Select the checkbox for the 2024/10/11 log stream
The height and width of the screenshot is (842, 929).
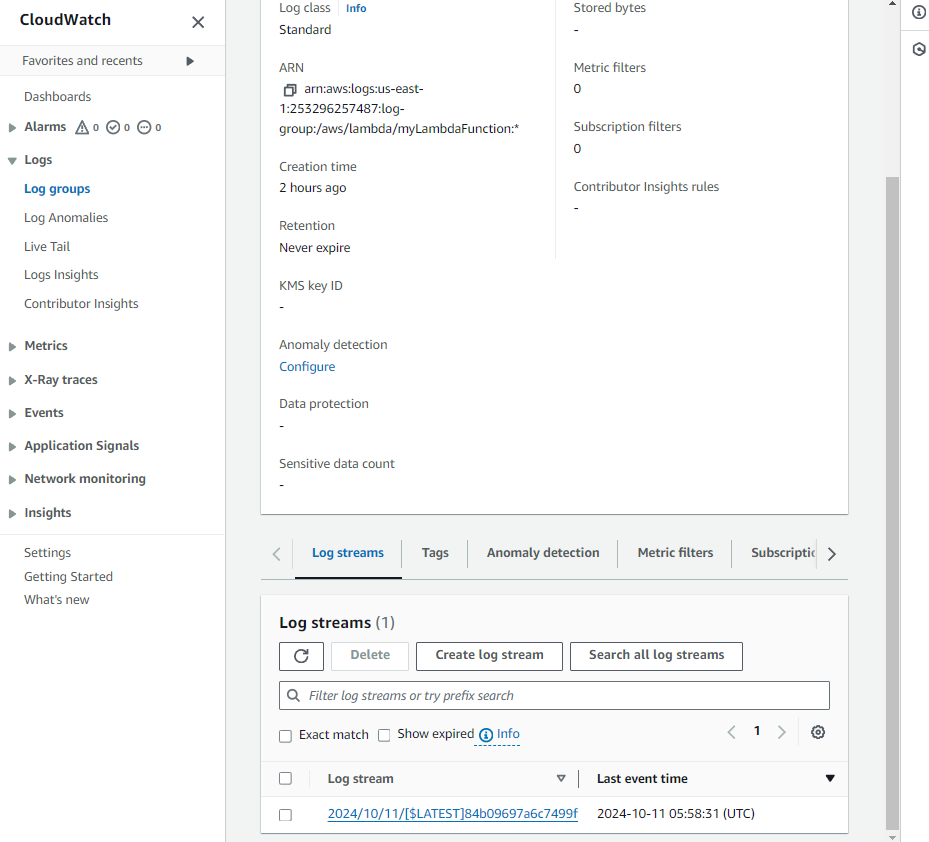tap(286, 814)
